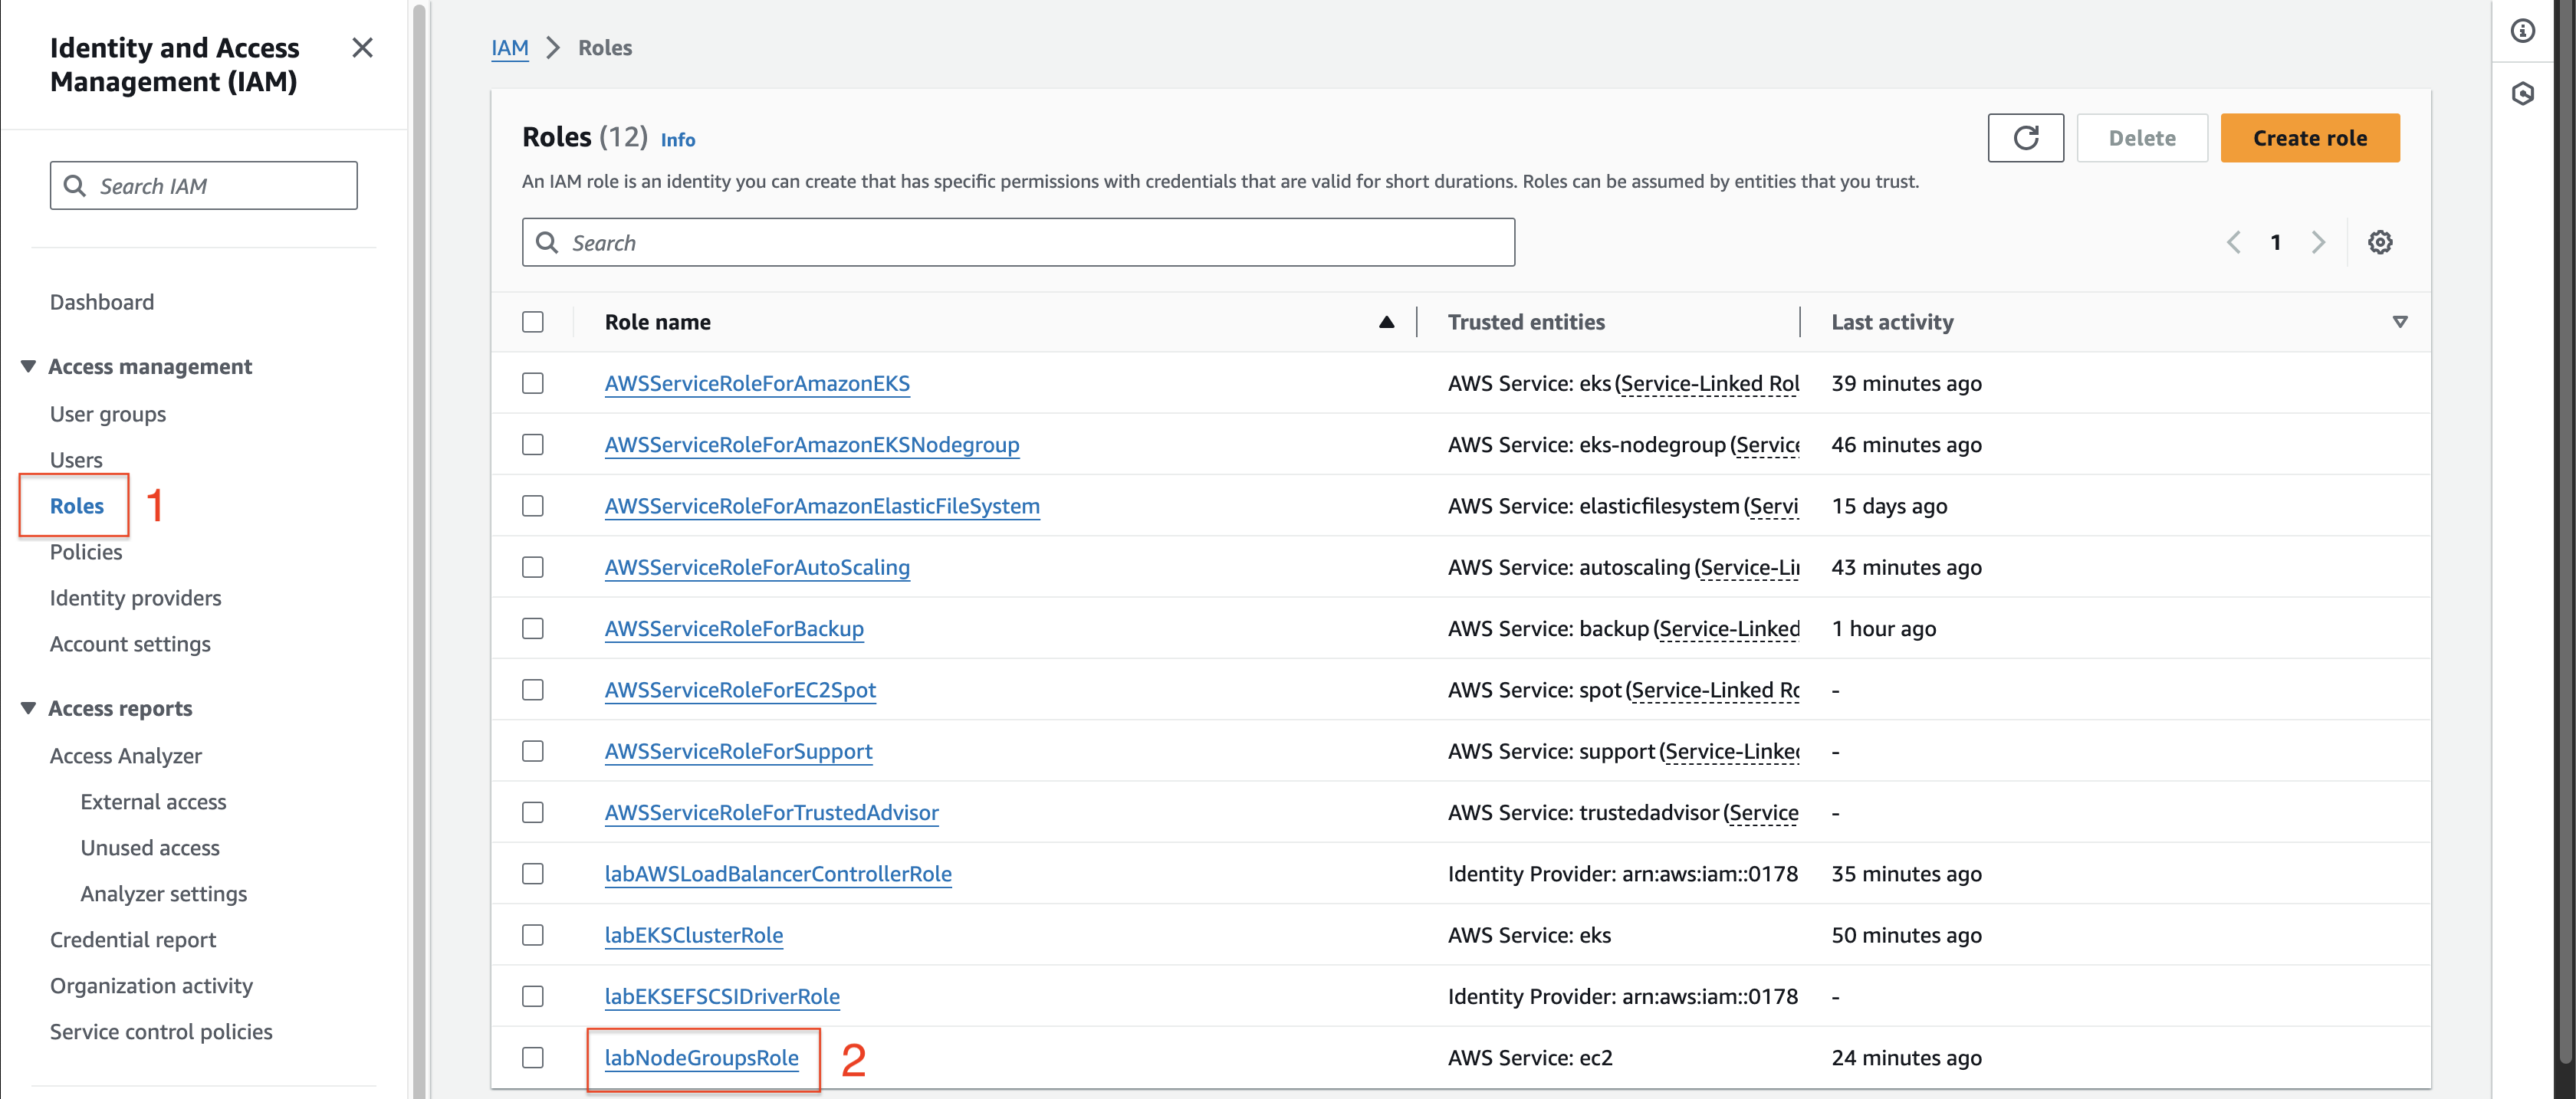The width and height of the screenshot is (2576, 1099).
Task: Click the refresh roles button
Action: (2025, 138)
